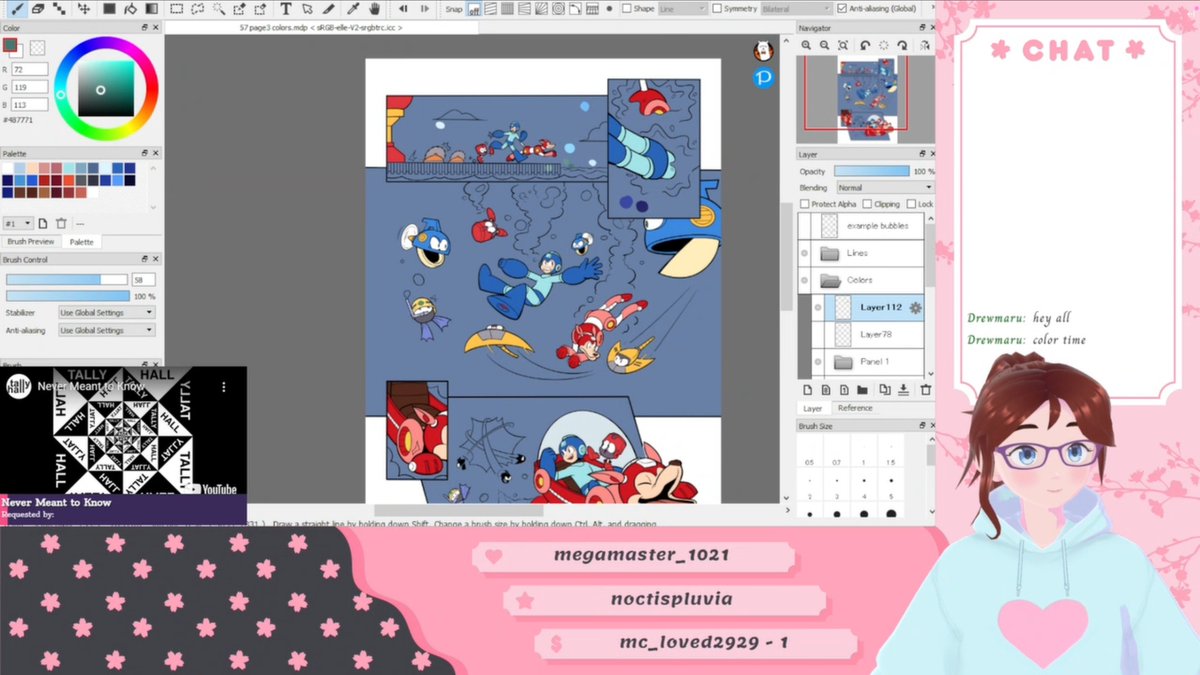
Task: Create a new layer folder
Action: [862, 390]
